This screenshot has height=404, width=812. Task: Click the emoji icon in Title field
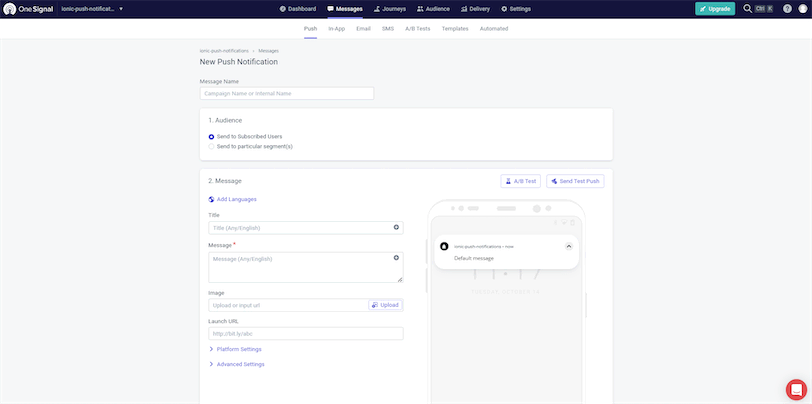pyautogui.click(x=396, y=228)
